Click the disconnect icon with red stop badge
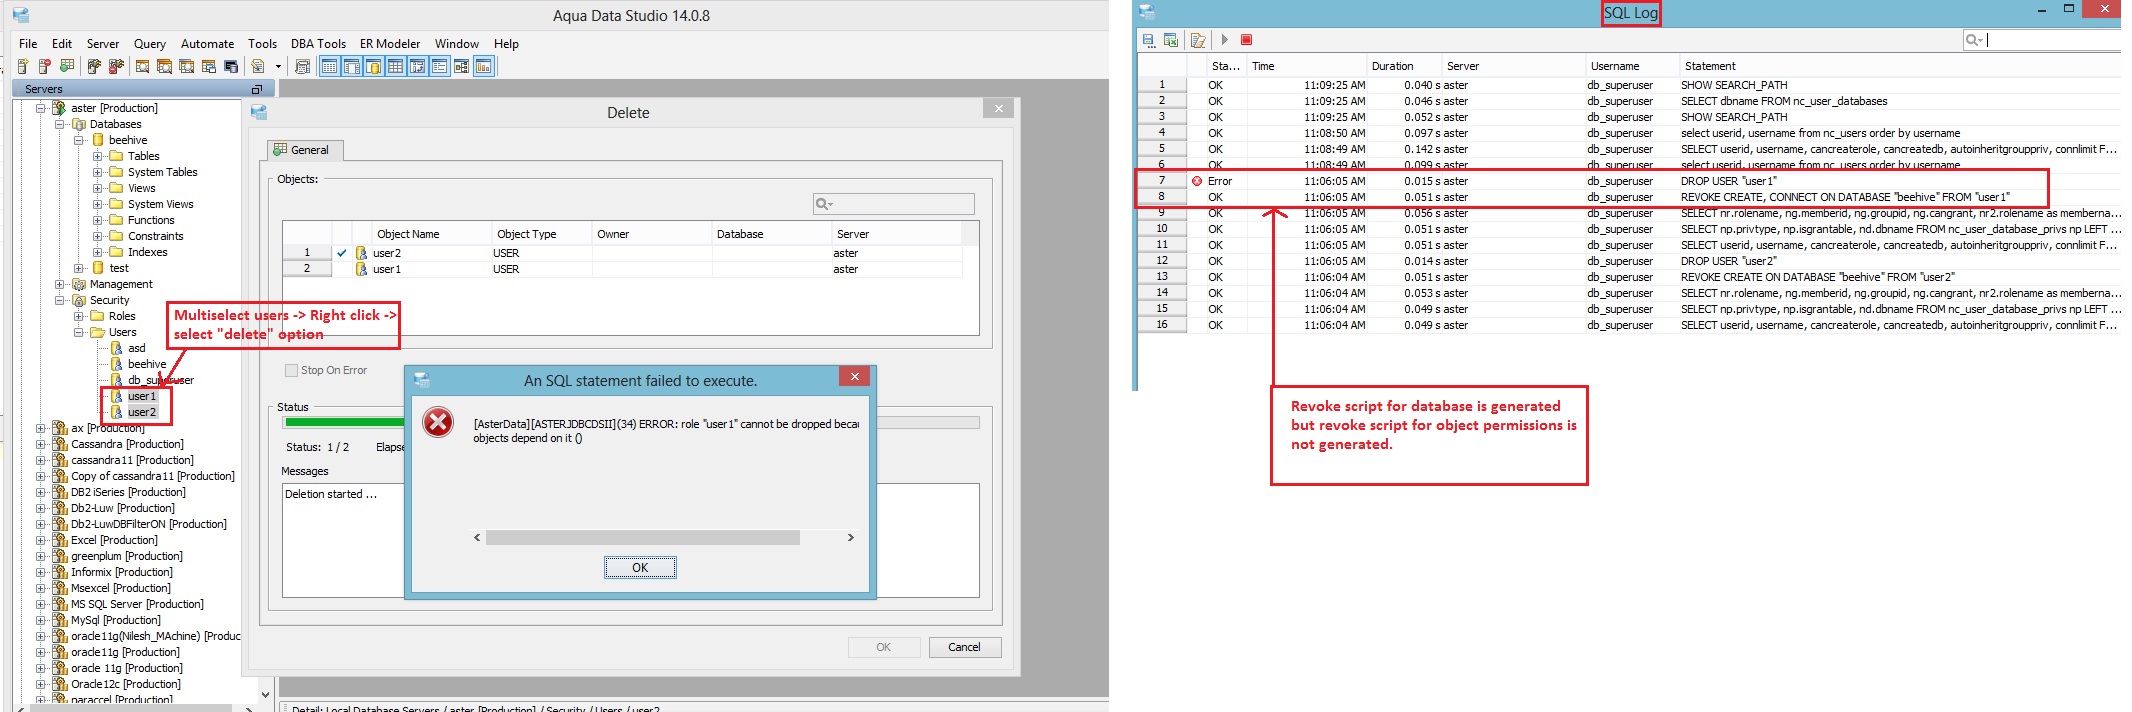2132x712 pixels. [116, 66]
